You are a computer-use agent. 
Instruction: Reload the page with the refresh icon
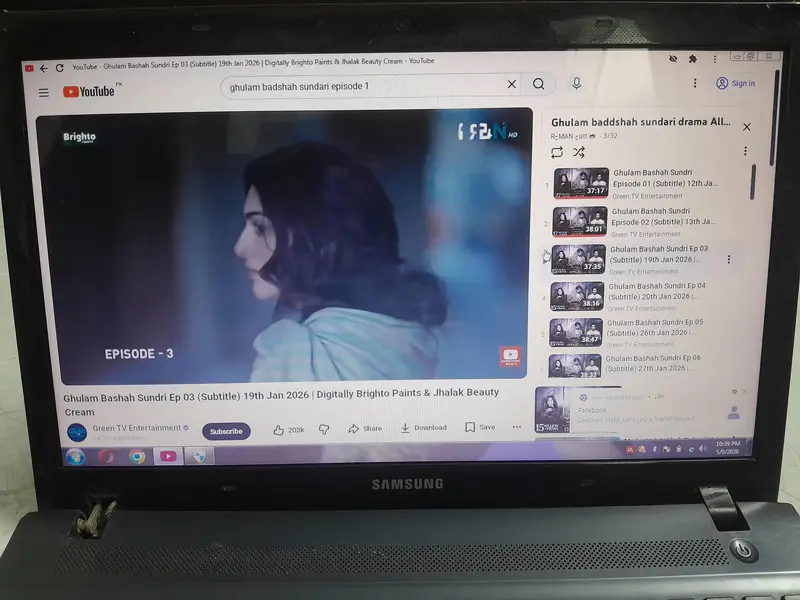tap(60, 67)
